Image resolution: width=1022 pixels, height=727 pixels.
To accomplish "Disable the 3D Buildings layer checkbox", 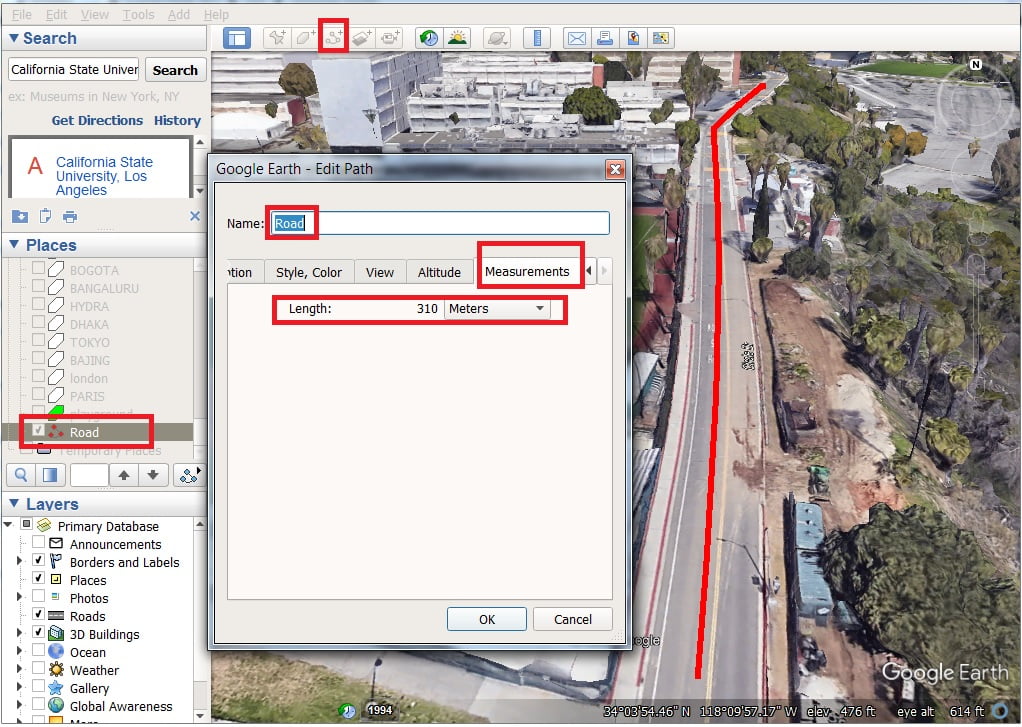I will point(38,632).
